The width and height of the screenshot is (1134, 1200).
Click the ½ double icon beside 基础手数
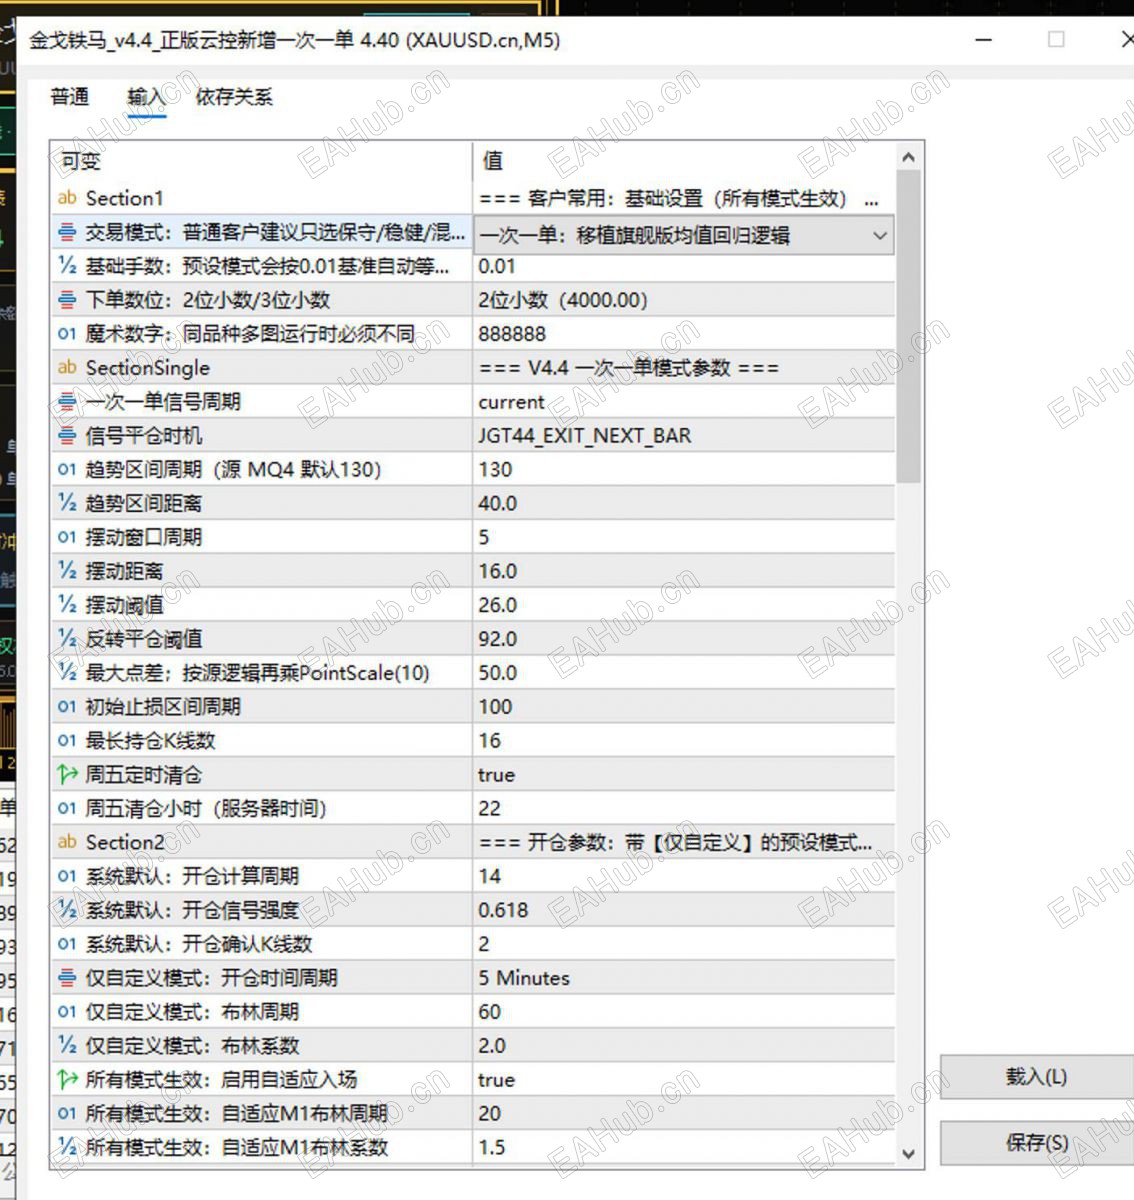67,266
